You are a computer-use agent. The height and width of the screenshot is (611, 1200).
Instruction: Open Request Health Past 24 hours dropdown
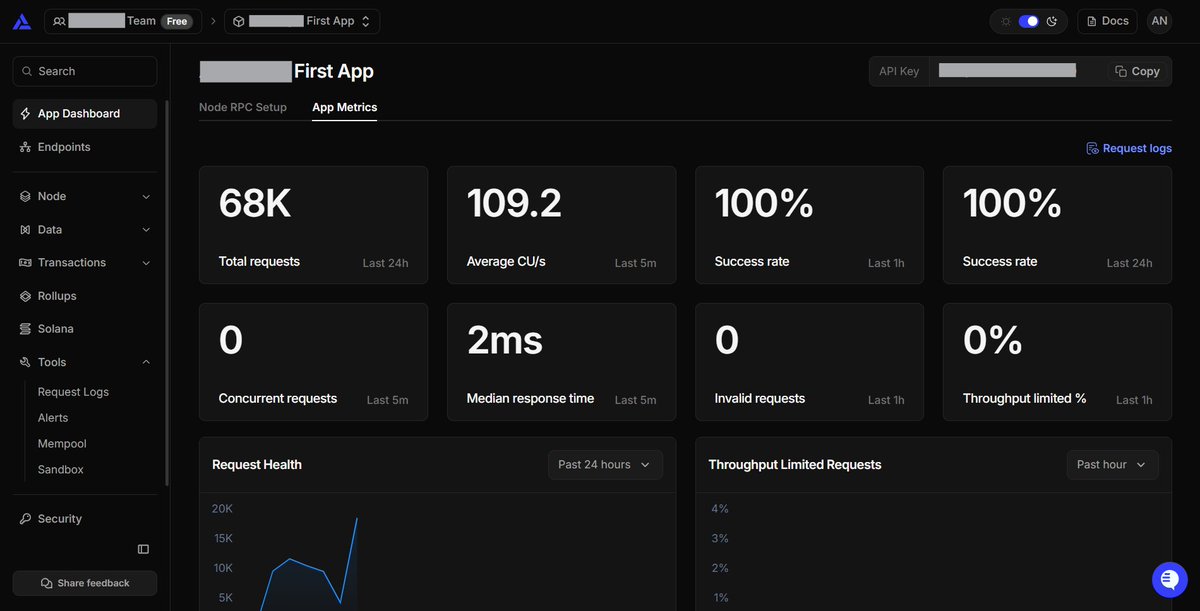pyautogui.click(x=605, y=465)
